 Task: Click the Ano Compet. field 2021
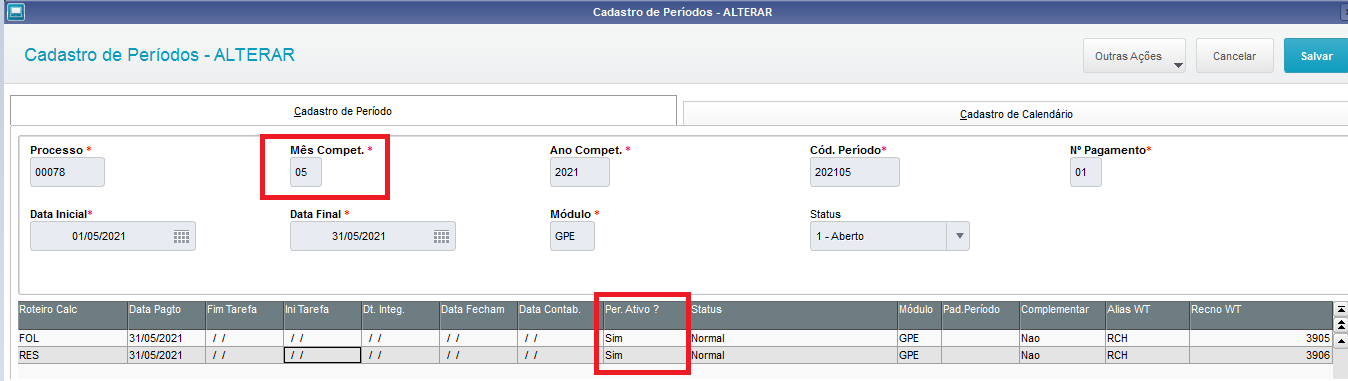pos(579,172)
